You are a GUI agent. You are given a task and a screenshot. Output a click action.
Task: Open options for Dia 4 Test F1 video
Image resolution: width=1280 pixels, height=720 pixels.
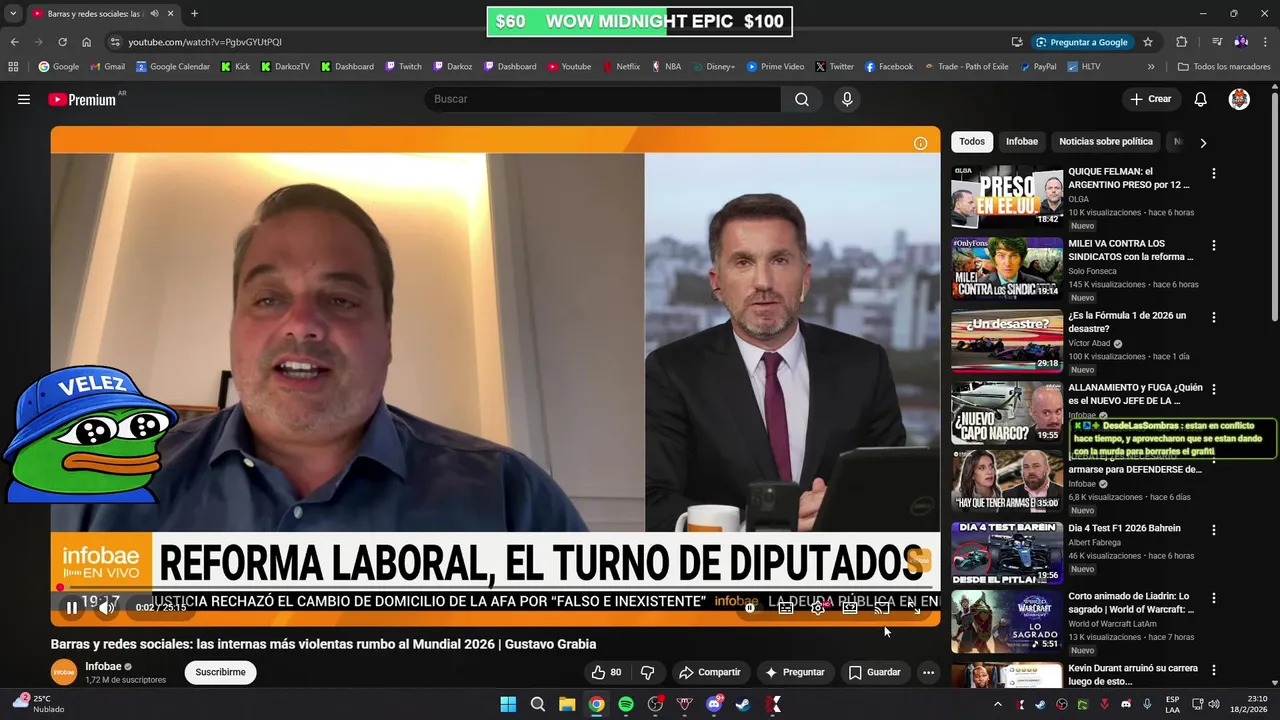coord(1214,530)
